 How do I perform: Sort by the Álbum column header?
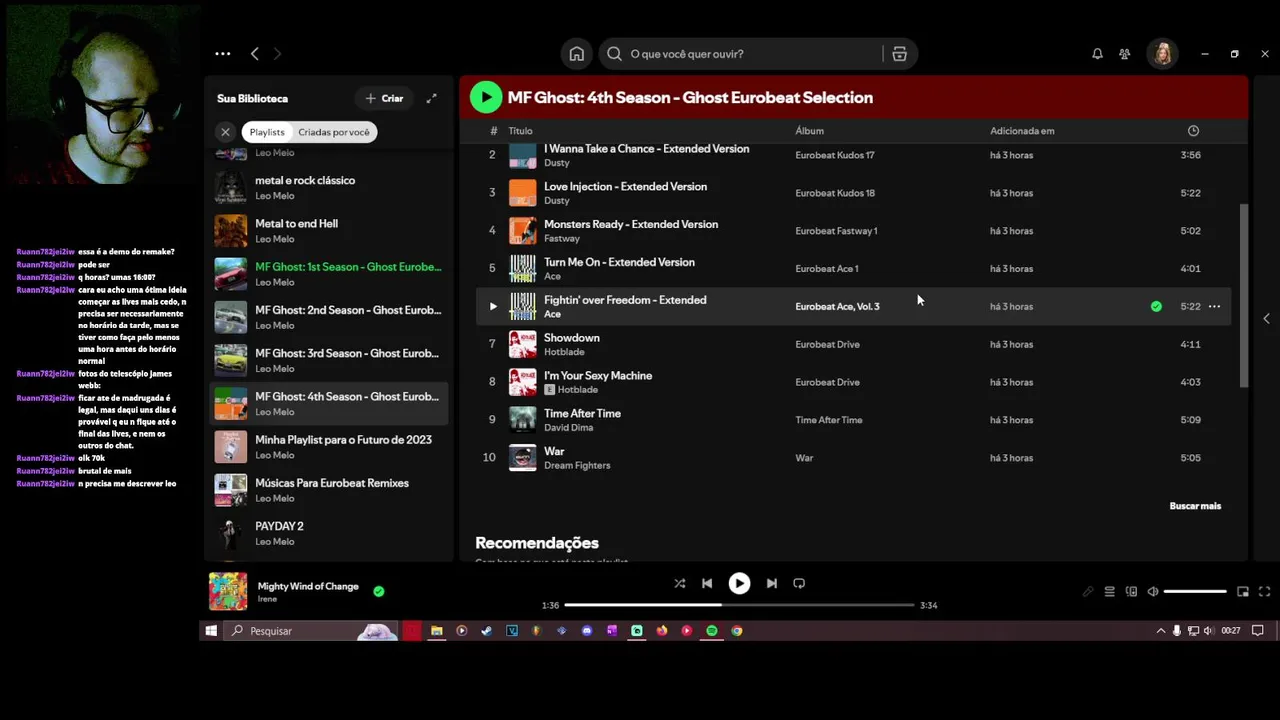point(809,131)
